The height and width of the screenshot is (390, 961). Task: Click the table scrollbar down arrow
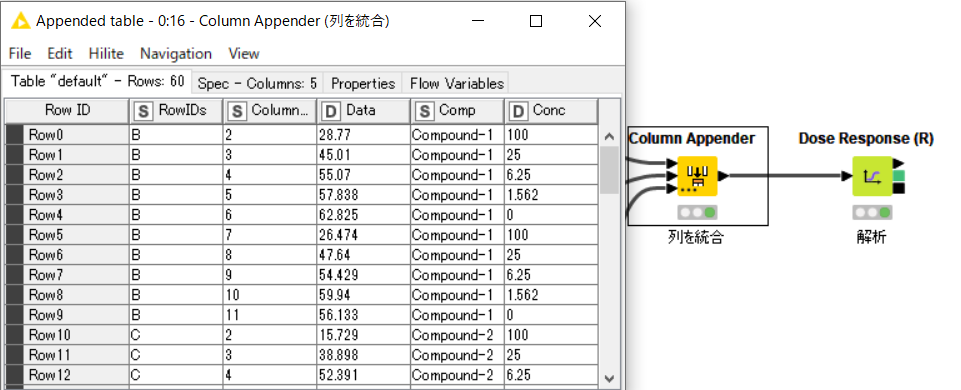point(609,378)
